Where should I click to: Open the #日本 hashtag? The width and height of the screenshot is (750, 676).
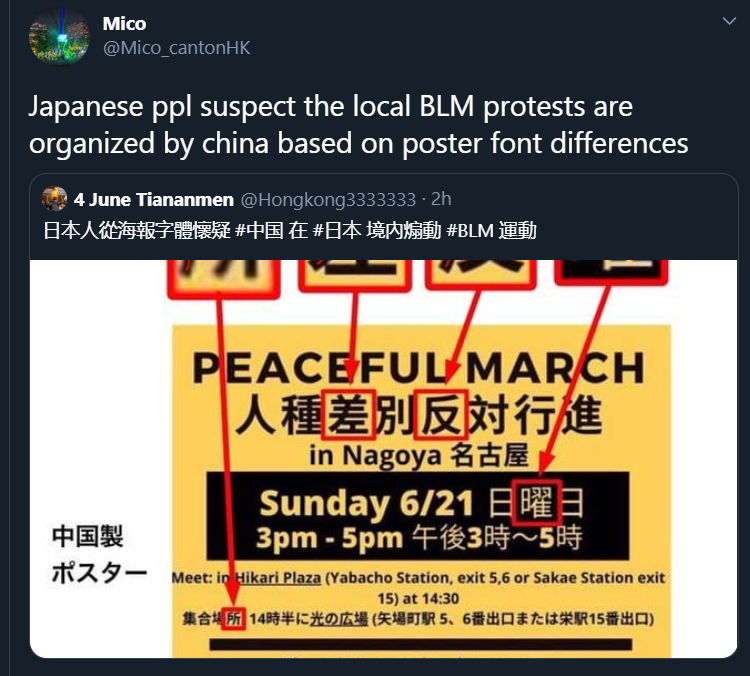[336, 231]
